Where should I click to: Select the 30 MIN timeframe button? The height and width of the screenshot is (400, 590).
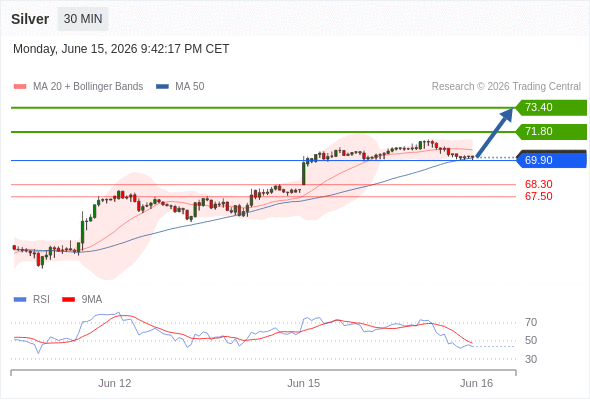pyautogui.click(x=83, y=19)
